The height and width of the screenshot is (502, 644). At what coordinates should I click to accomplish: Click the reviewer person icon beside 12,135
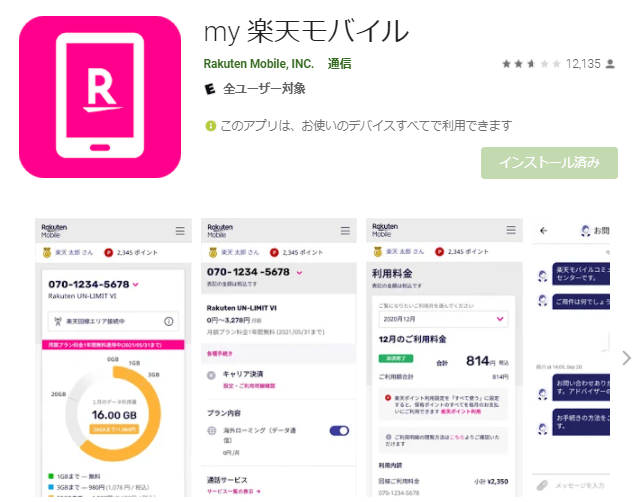[x=610, y=64]
